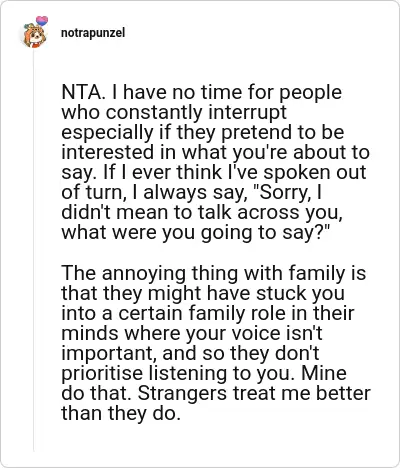Click the closing words "than they do."

pyautogui.click(x=121, y=413)
